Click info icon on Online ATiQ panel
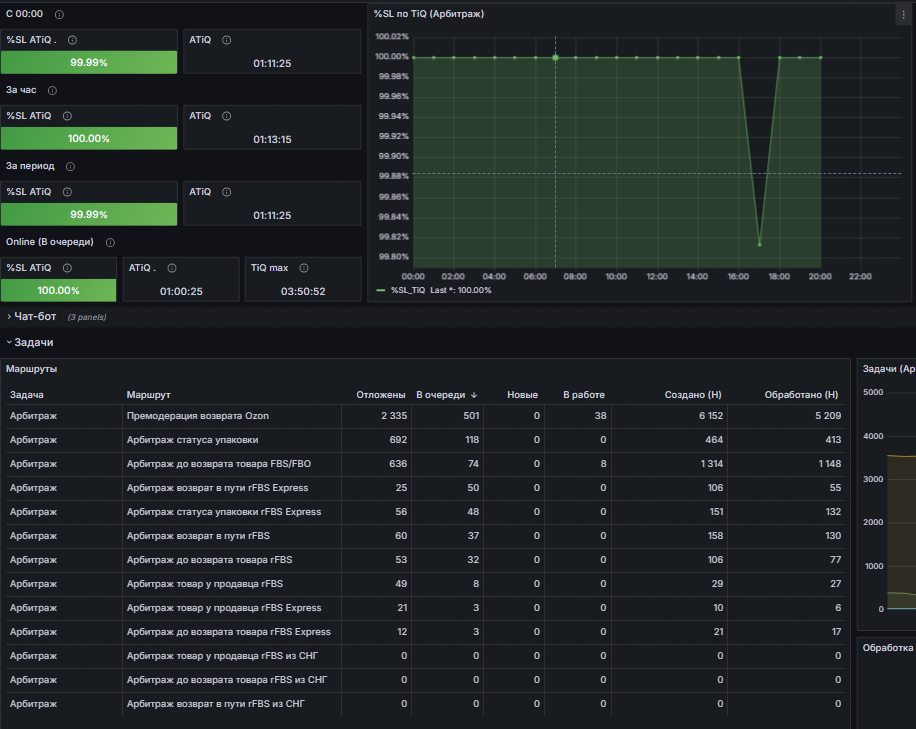Image resolution: width=916 pixels, height=729 pixels. (x=172, y=268)
